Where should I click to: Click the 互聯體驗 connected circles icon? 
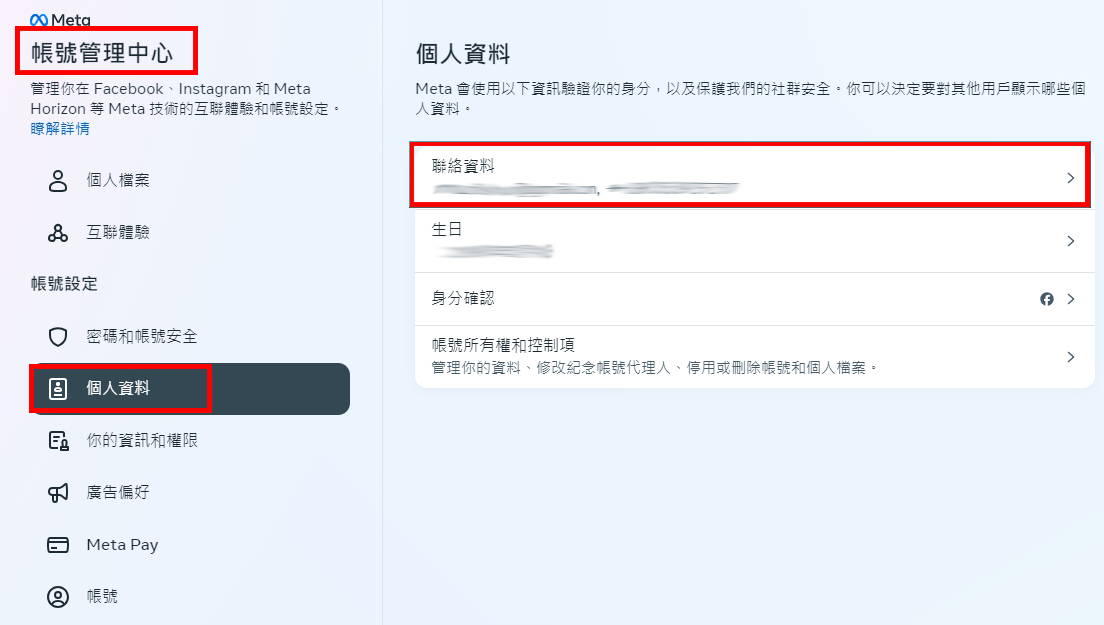(x=58, y=232)
